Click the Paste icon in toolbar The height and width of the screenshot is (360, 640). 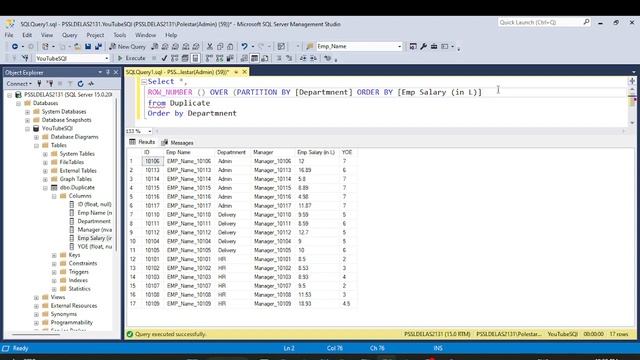[x=230, y=47]
